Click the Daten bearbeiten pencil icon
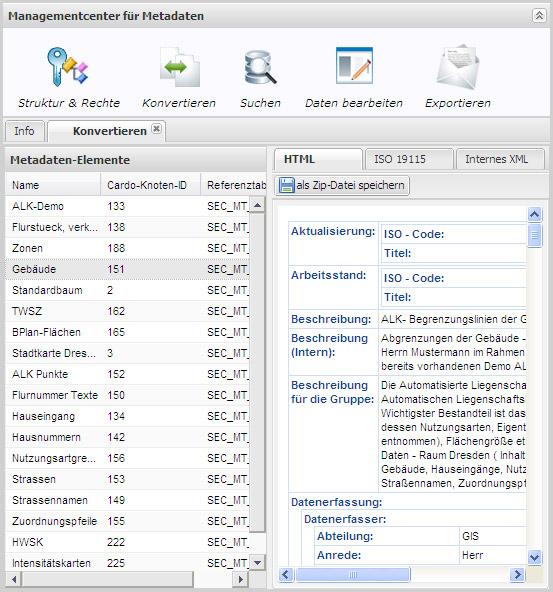Screen dimensions: 553x592 [x=354, y=66]
